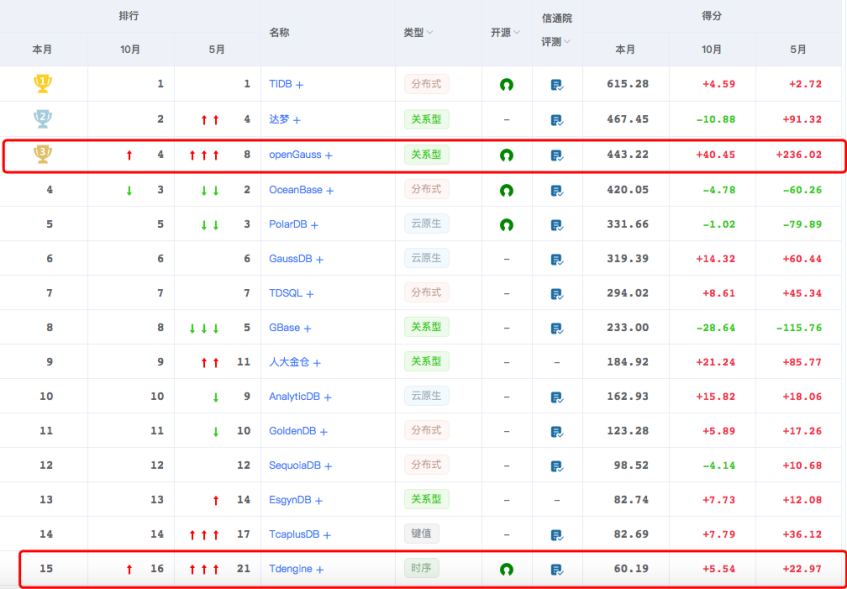Click the 名称 column header
The width and height of the screenshot is (847, 589).
click(x=279, y=32)
